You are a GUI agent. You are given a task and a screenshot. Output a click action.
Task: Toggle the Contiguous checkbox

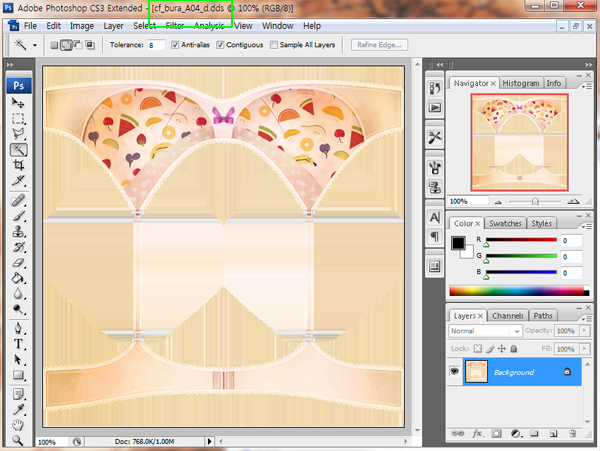220,45
